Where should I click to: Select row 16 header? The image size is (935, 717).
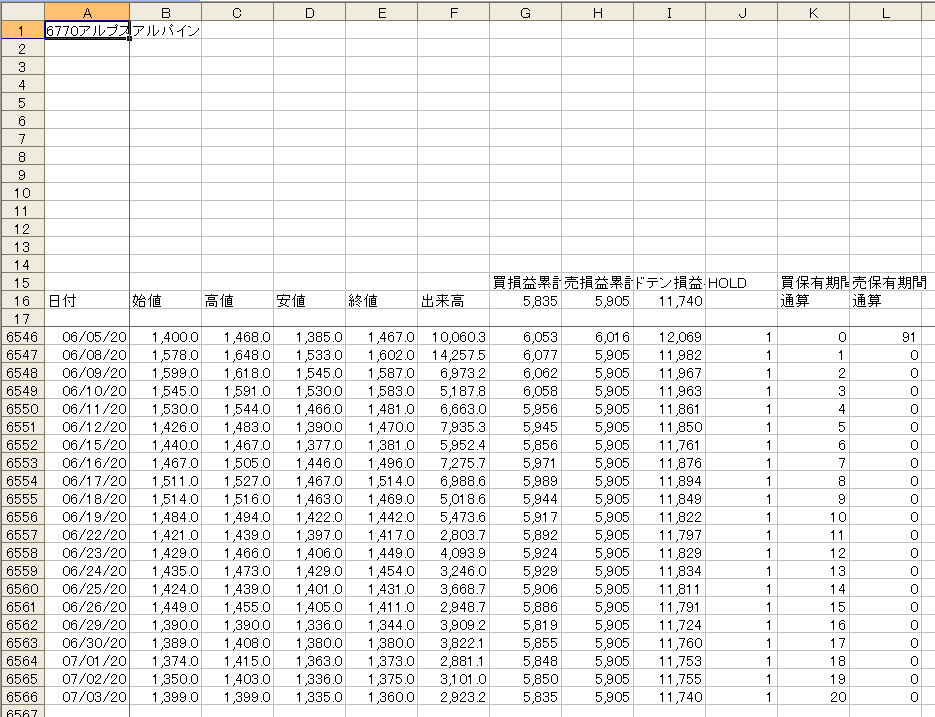click(x=22, y=301)
